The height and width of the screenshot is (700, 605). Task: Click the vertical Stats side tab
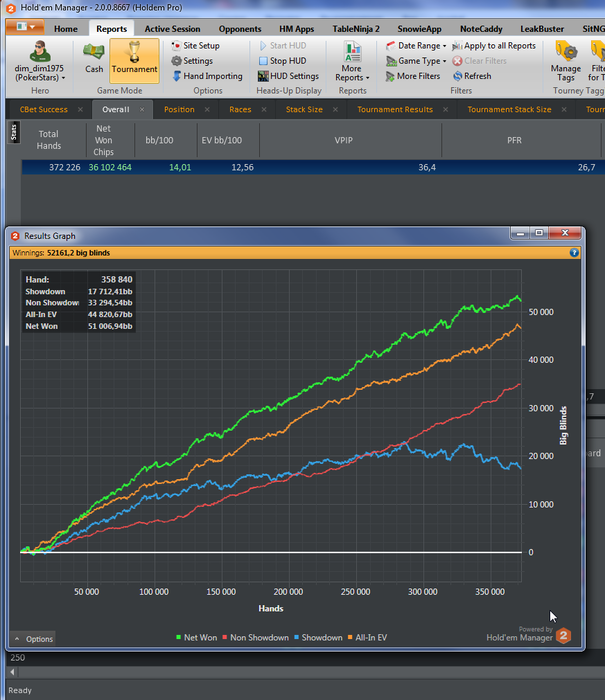coord(14,132)
